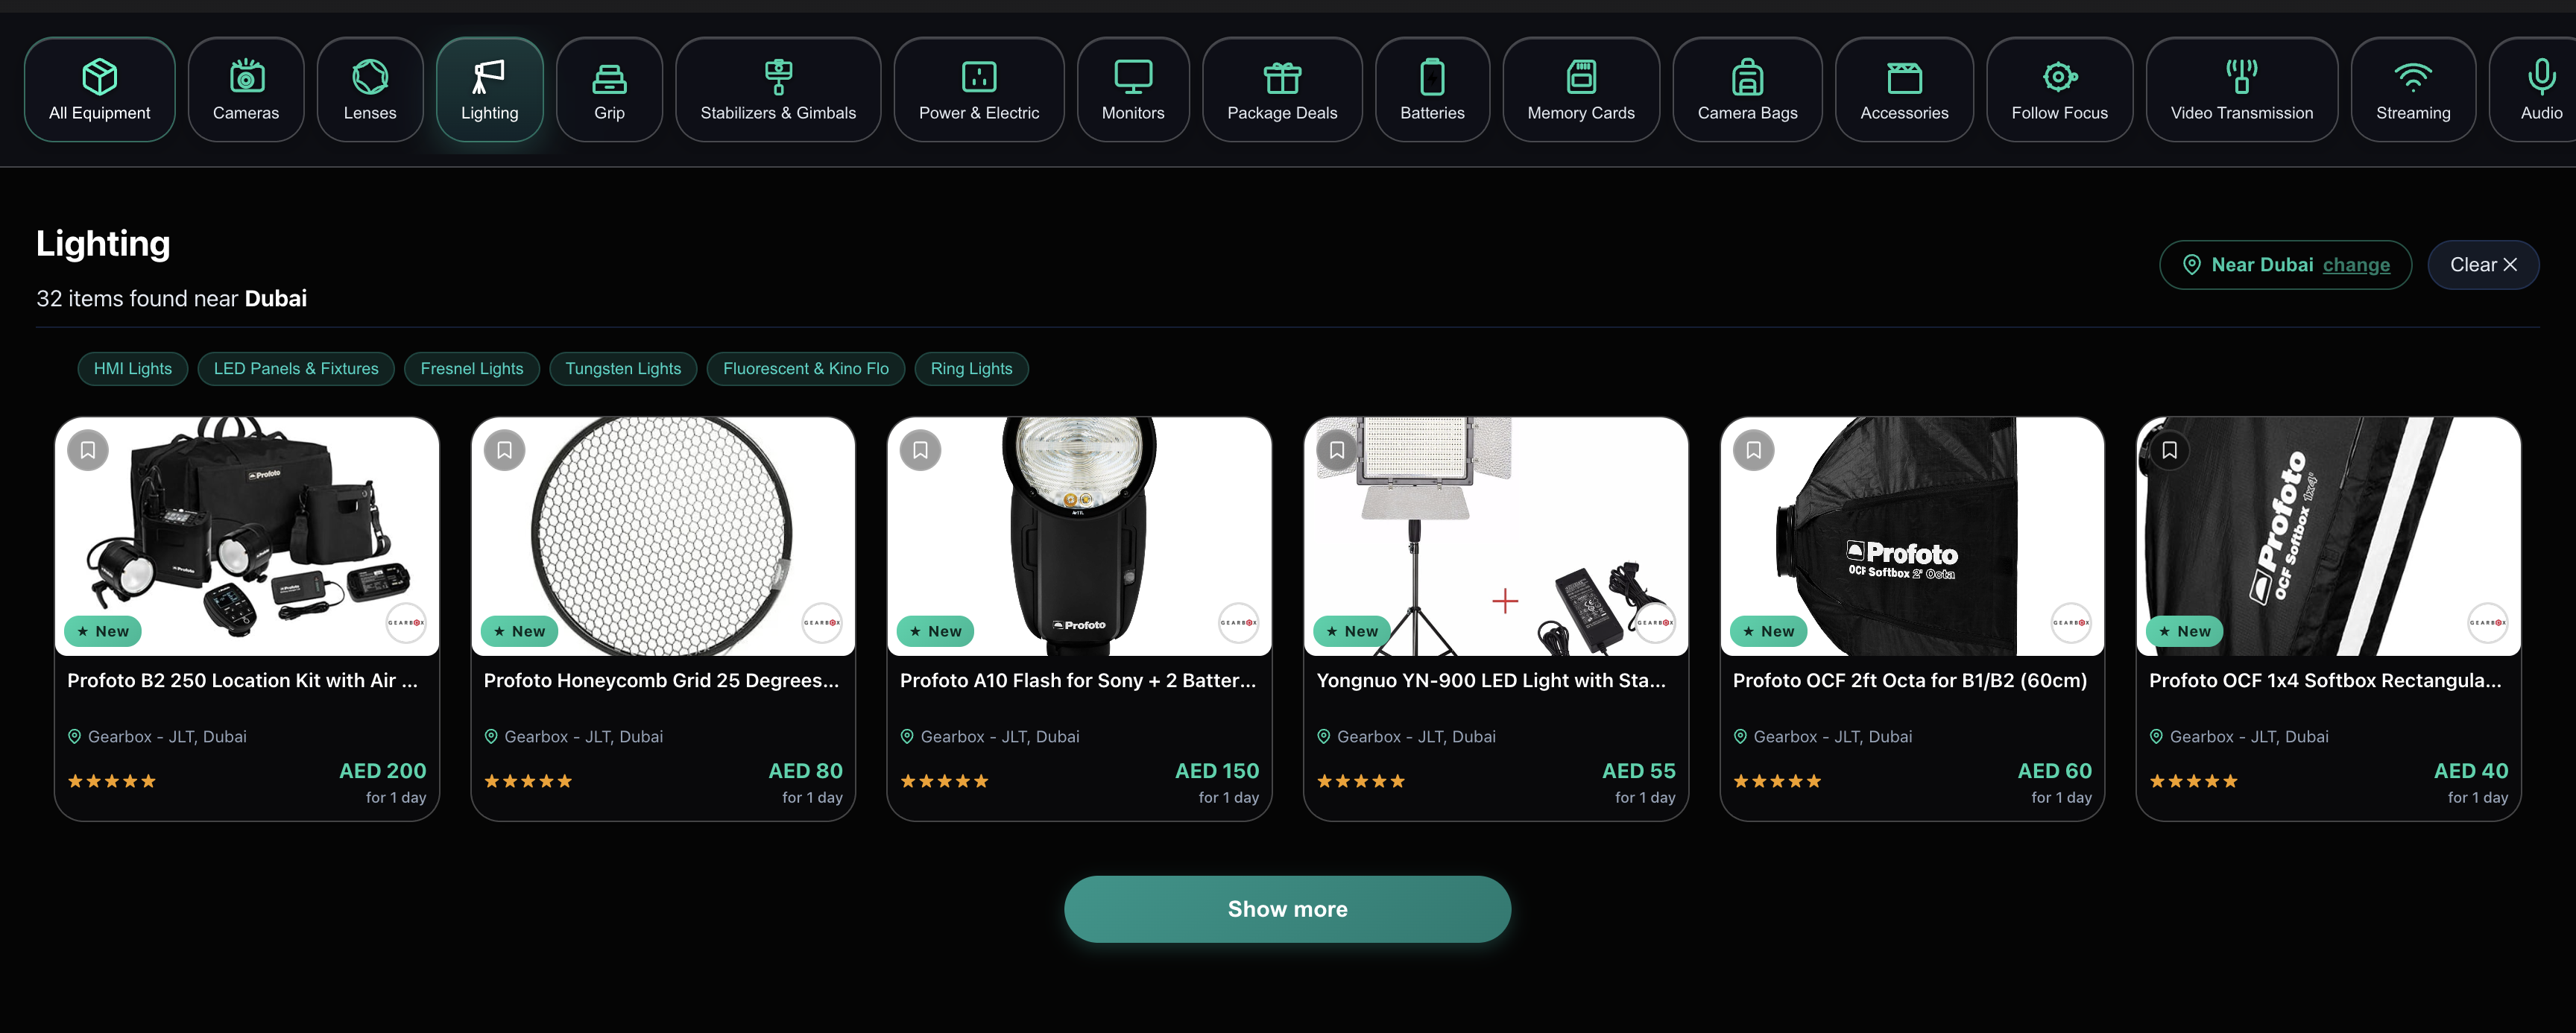Open Profoto B2 250 Location Kit thumbnail
2576x1033 pixels.
point(247,536)
